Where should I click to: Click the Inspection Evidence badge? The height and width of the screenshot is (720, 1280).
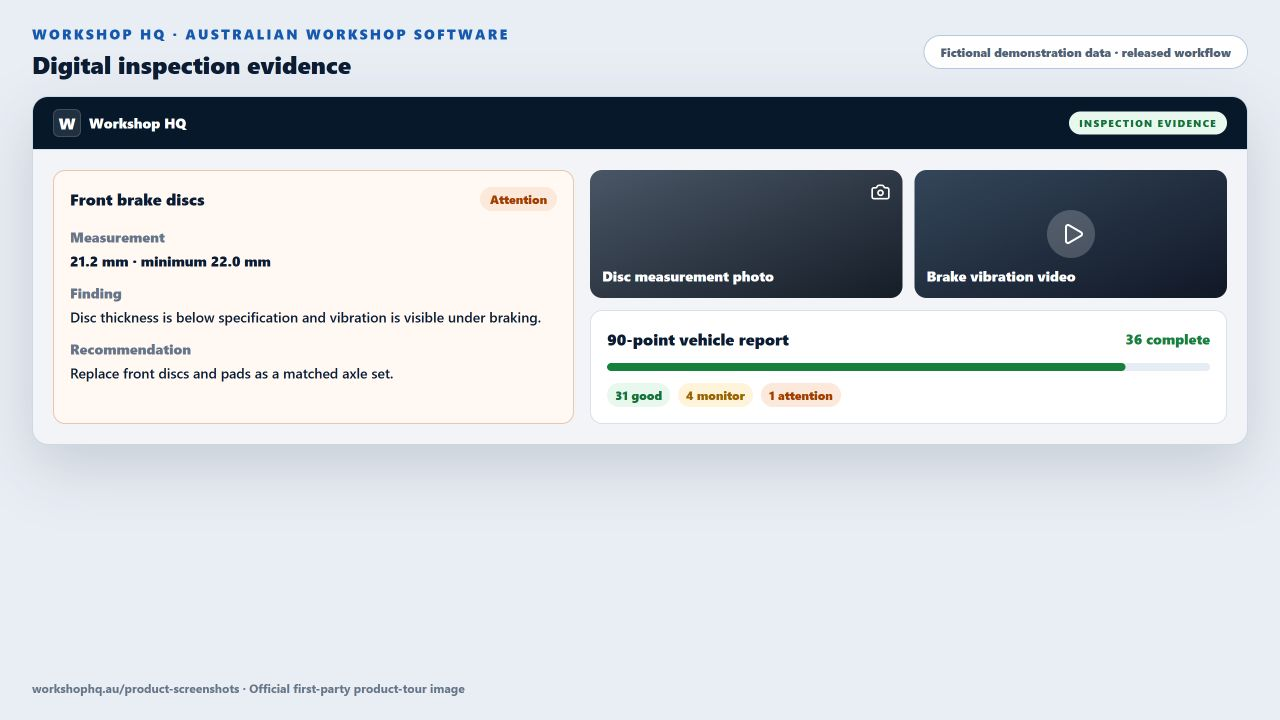[1148, 123]
